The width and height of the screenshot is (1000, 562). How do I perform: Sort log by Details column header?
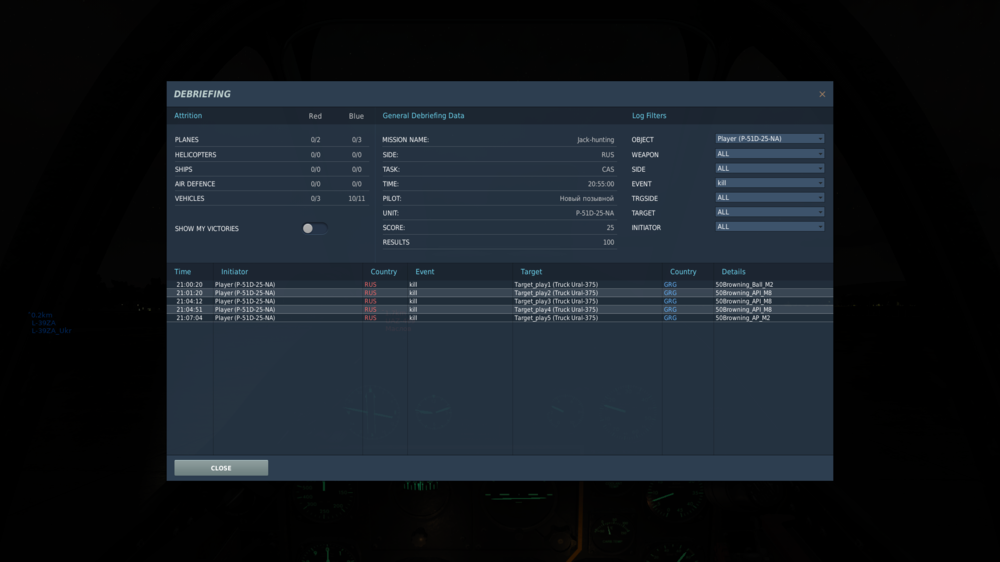pyautogui.click(x=733, y=272)
